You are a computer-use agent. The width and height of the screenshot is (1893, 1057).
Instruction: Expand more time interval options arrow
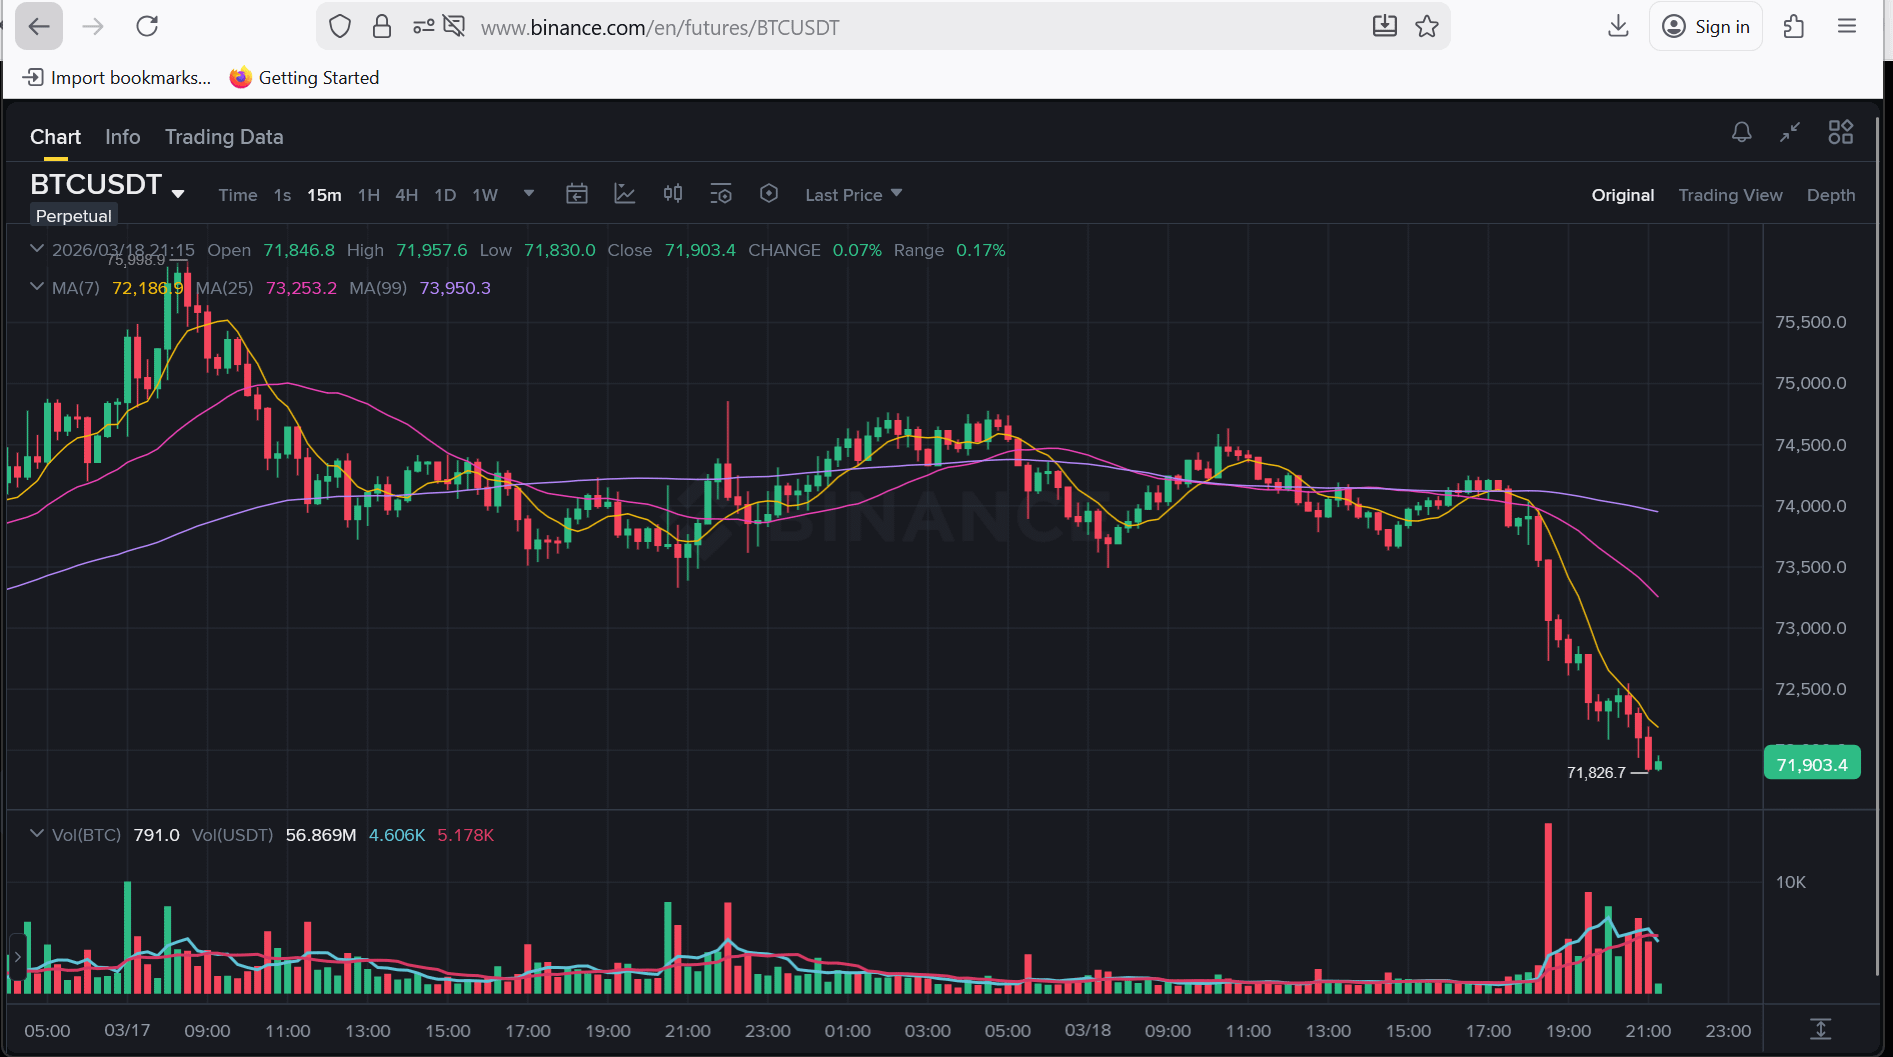529,193
